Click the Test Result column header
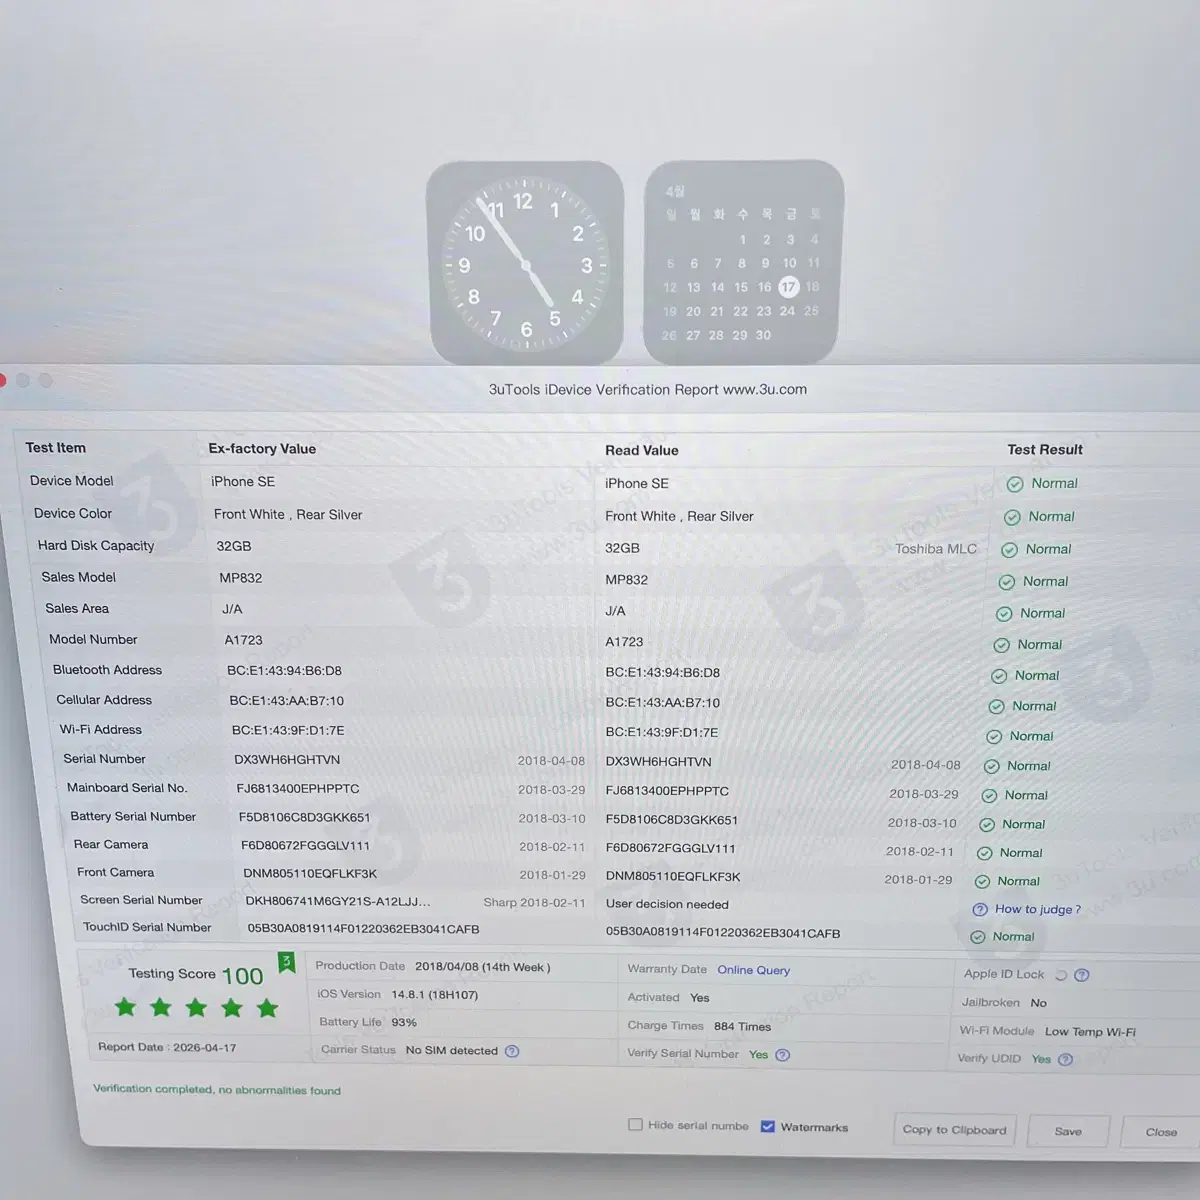 point(1045,450)
